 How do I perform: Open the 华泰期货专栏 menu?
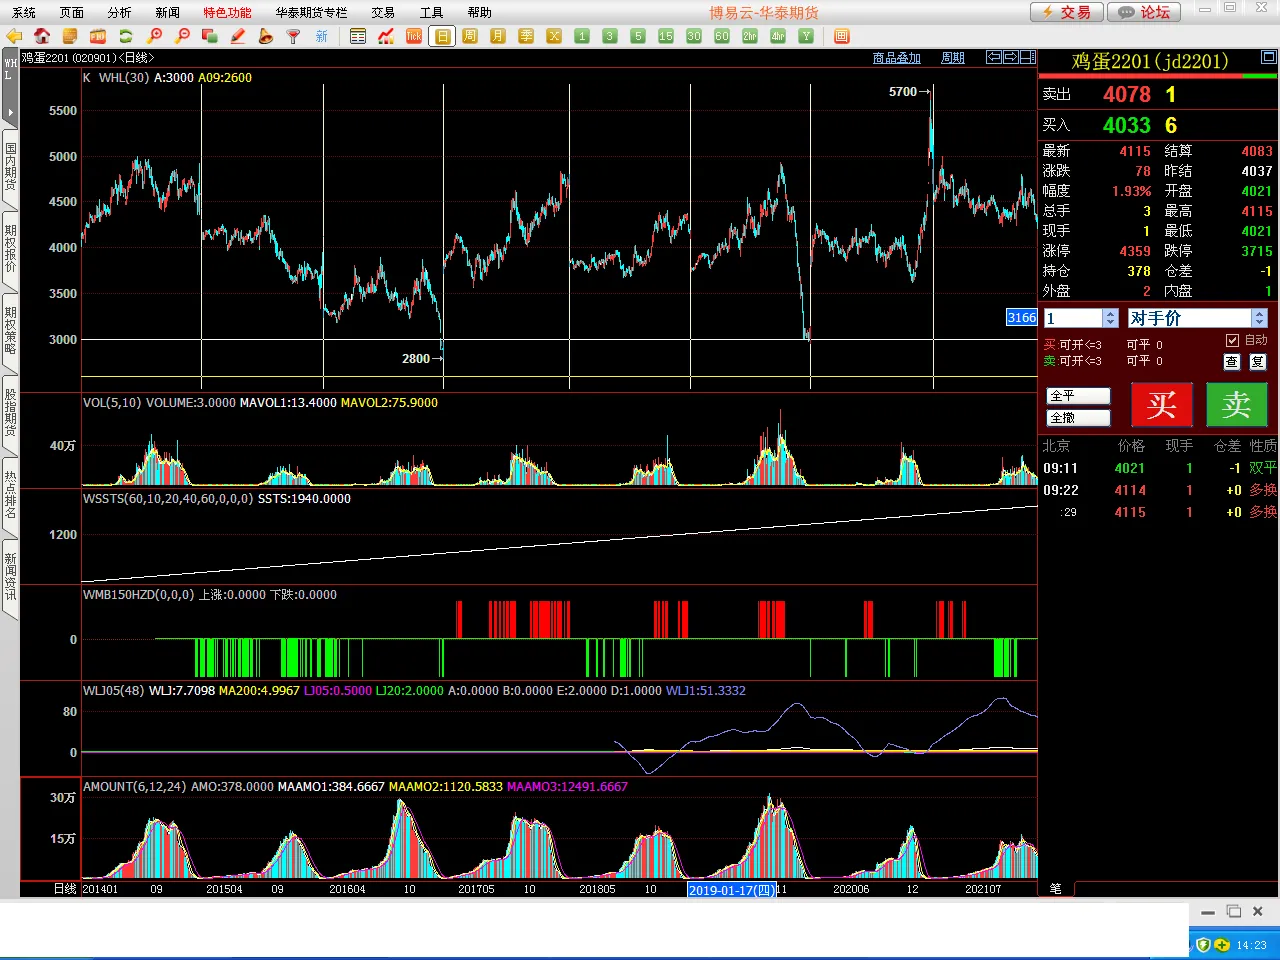(312, 13)
